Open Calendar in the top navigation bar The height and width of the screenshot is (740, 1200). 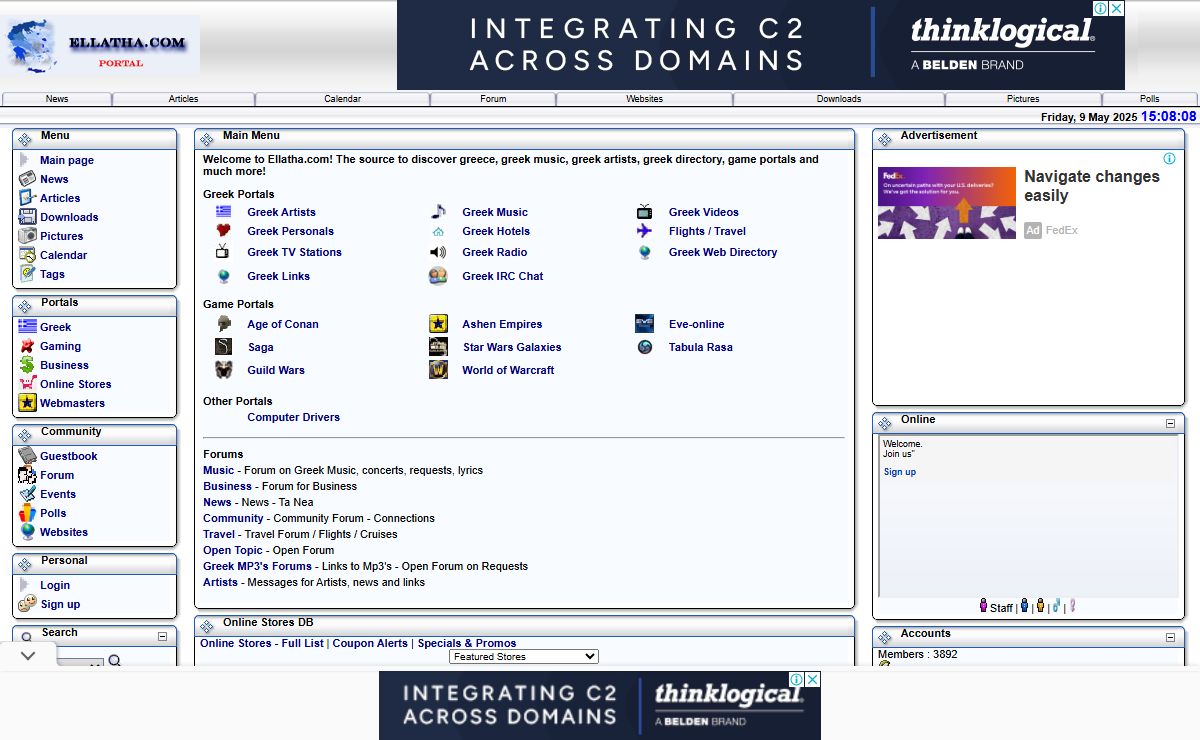click(343, 99)
